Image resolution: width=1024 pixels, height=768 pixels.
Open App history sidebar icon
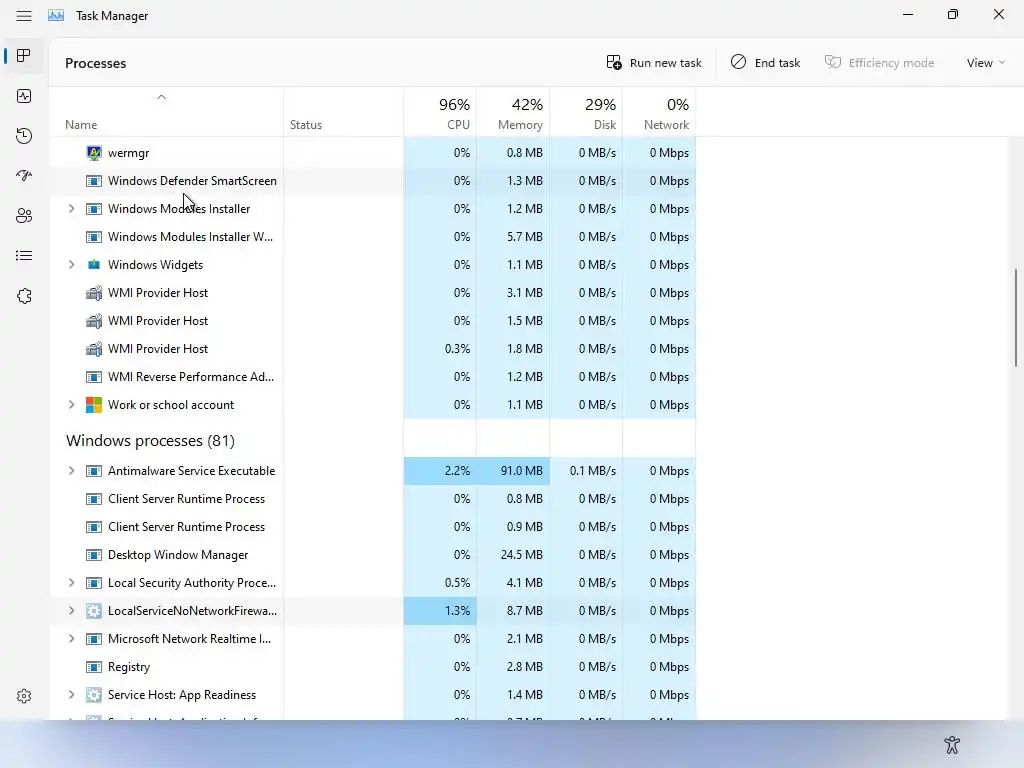tap(24, 136)
